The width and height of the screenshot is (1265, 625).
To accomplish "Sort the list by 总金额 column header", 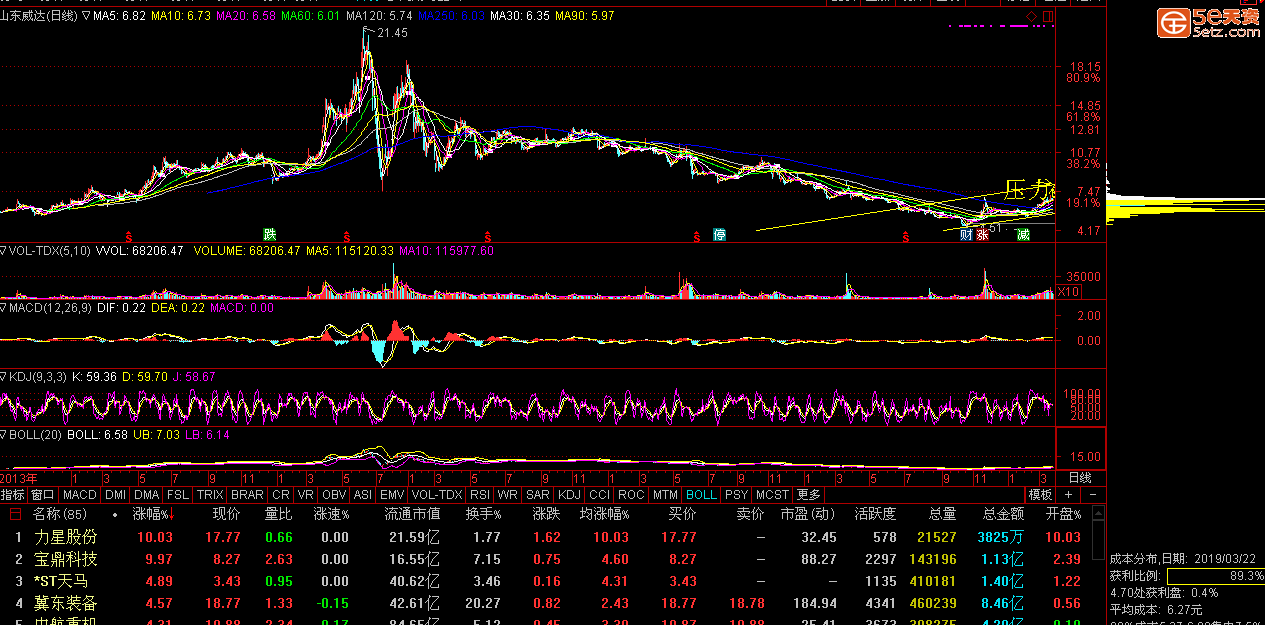I will [x=1003, y=515].
